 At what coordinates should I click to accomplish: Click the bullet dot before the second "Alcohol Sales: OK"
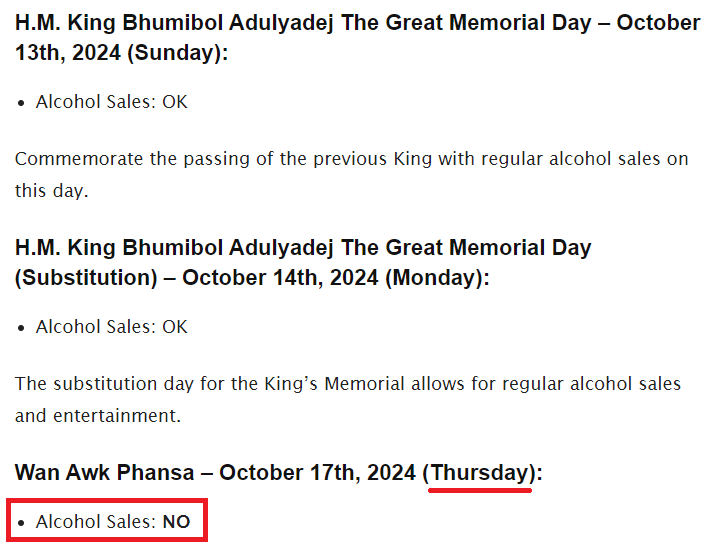click(x=21, y=328)
